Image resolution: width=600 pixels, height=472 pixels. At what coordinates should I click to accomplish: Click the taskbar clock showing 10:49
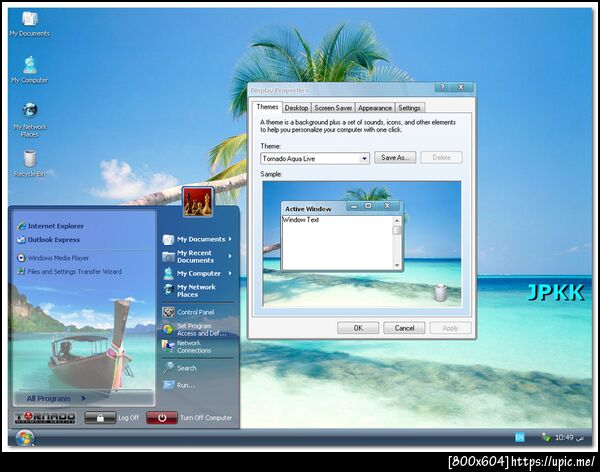pos(564,437)
